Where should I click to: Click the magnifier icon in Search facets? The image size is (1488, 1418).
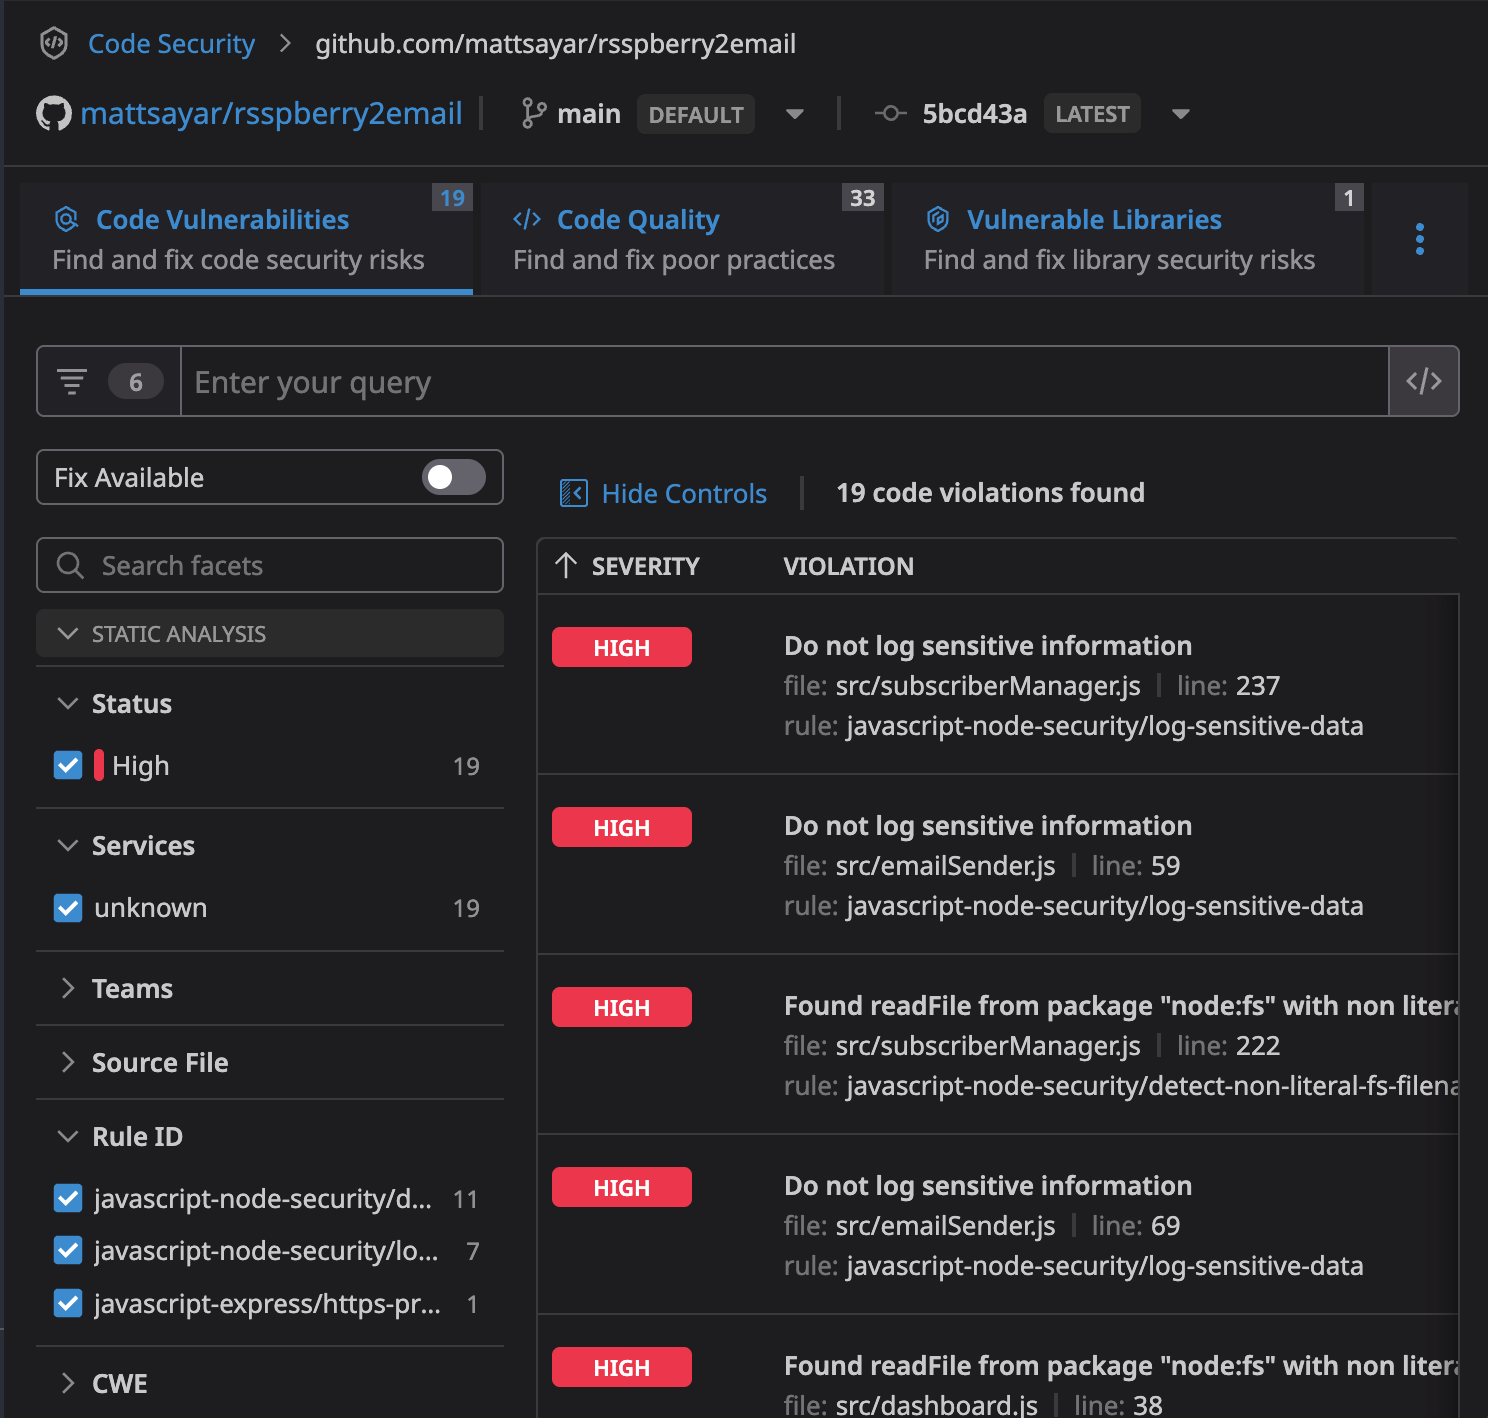tap(70, 565)
